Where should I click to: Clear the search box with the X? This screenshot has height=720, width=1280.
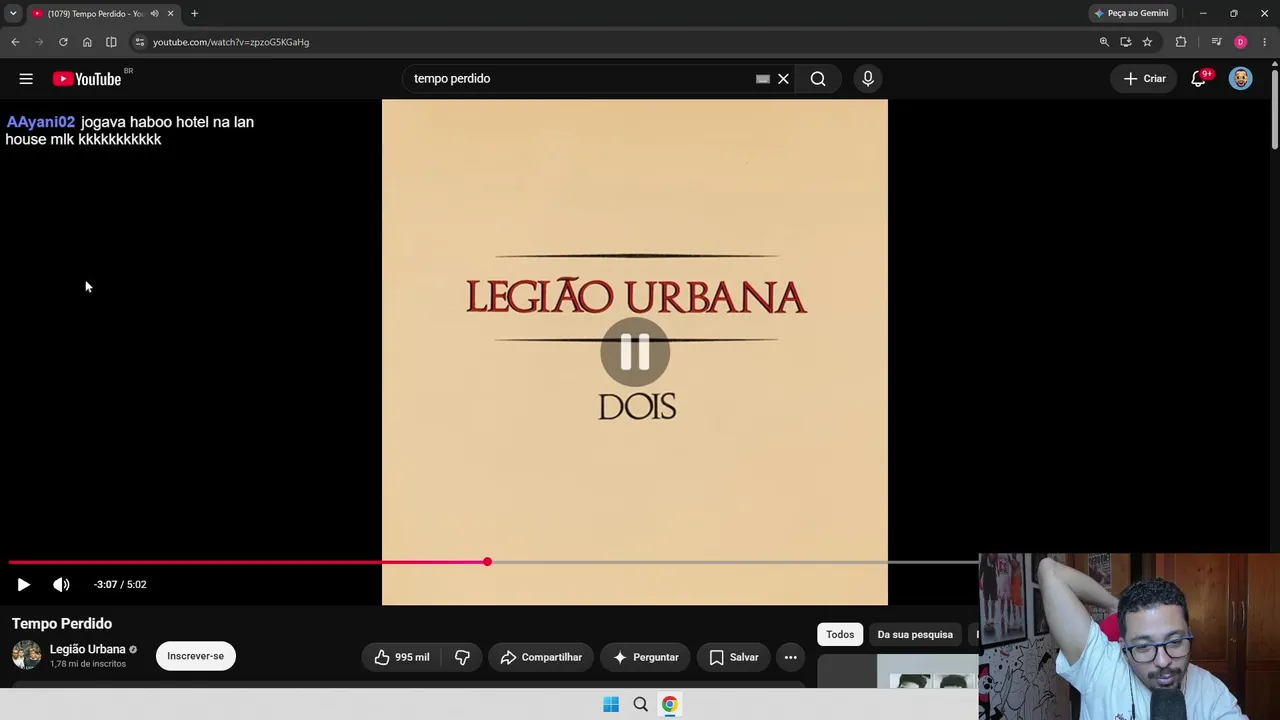pos(783,79)
